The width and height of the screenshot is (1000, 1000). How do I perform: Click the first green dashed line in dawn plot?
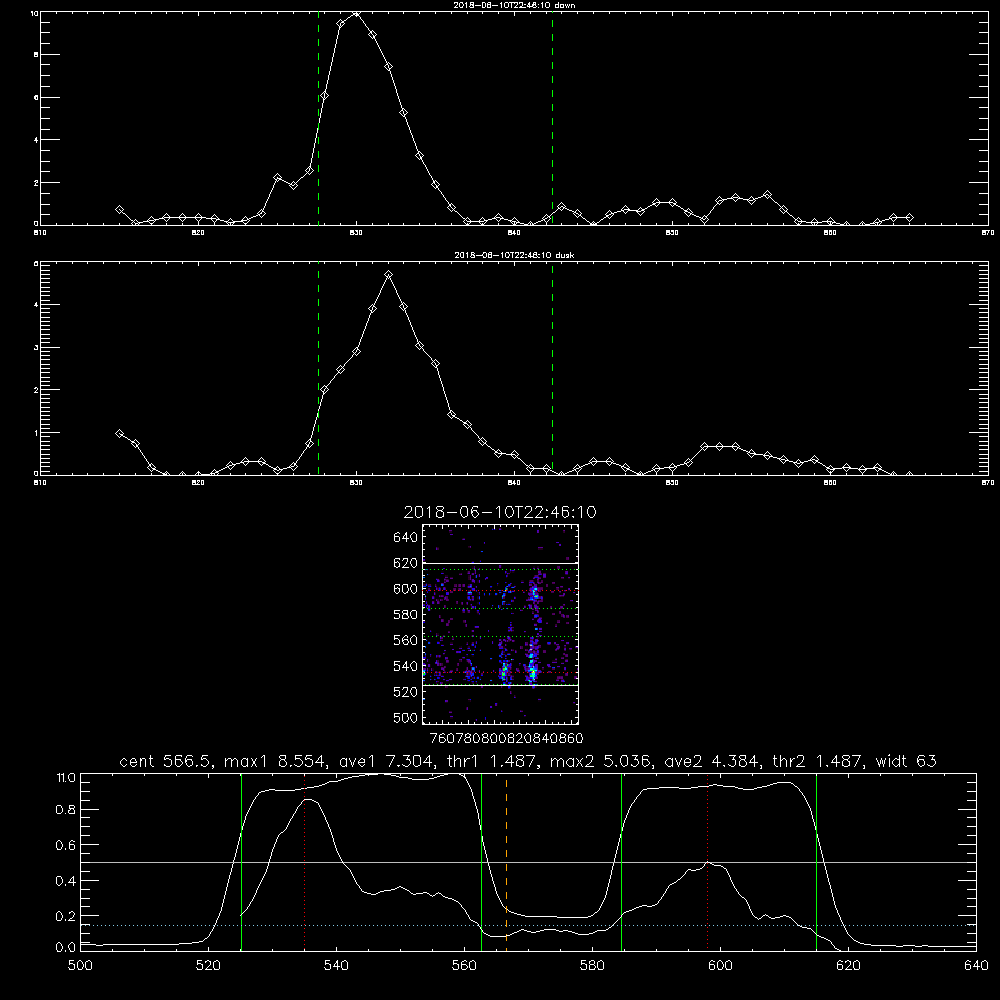318,118
